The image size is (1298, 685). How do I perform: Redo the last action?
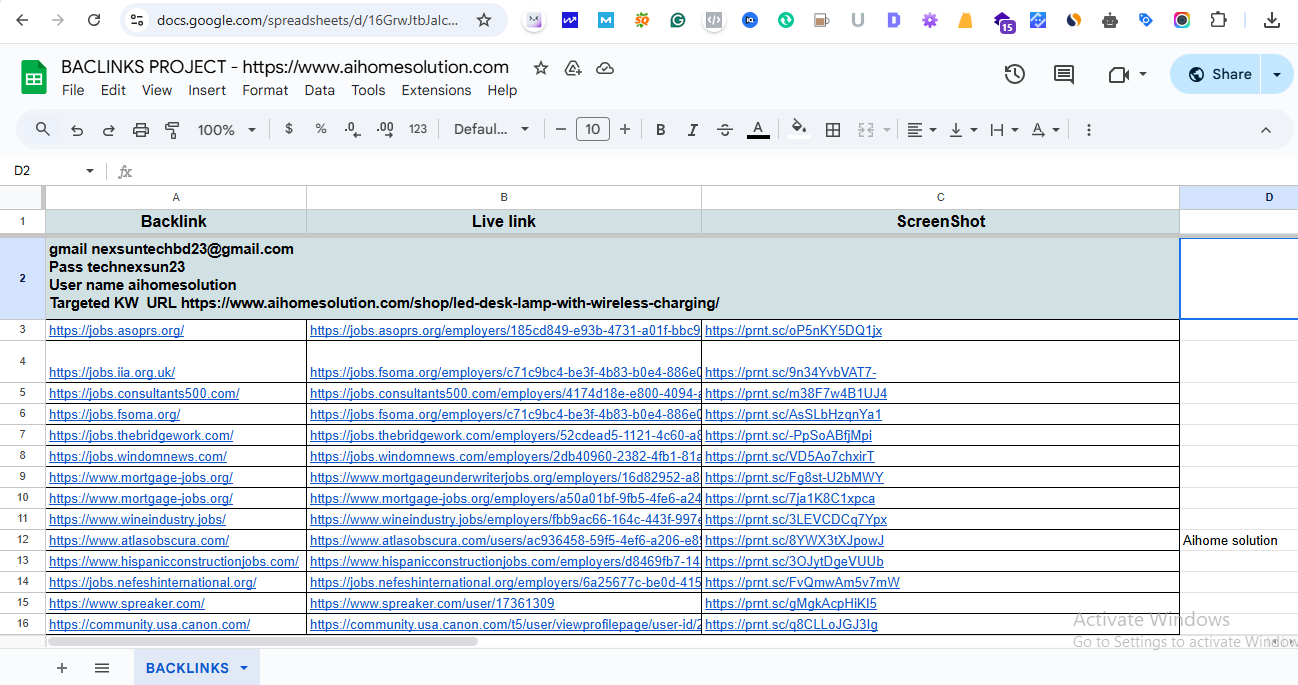click(x=109, y=130)
